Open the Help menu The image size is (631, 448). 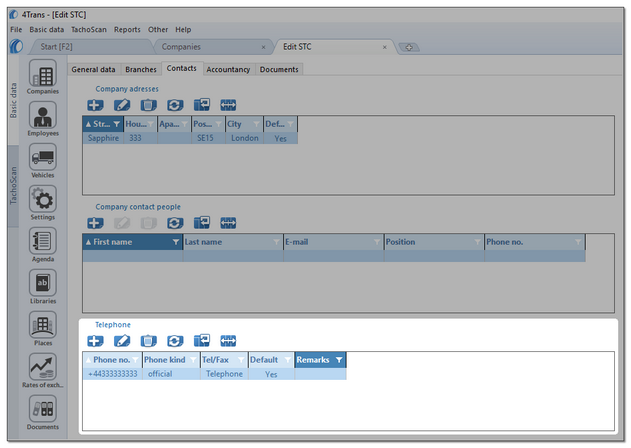[x=183, y=29]
